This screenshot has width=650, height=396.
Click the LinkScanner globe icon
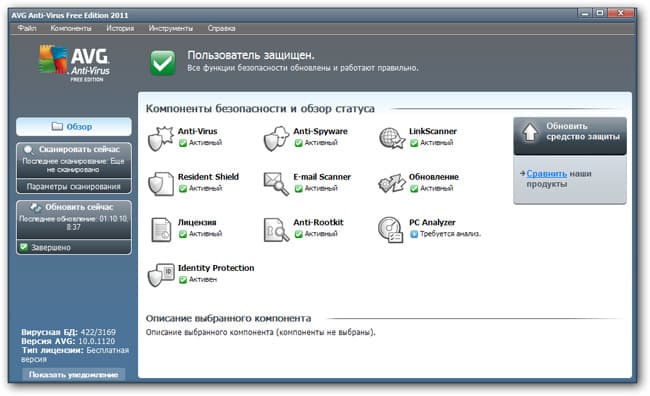[x=391, y=138]
